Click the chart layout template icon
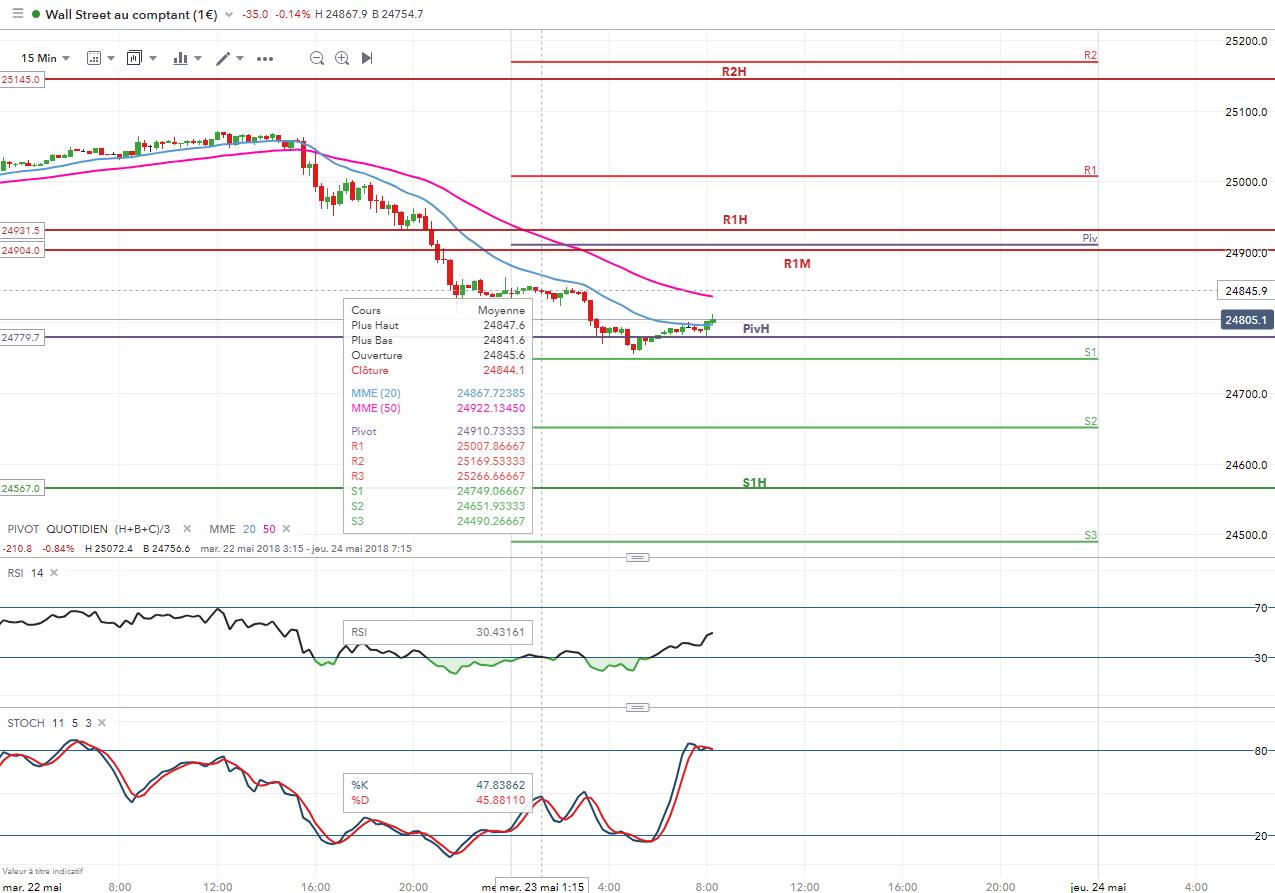The width and height of the screenshot is (1275, 893). pos(135,58)
